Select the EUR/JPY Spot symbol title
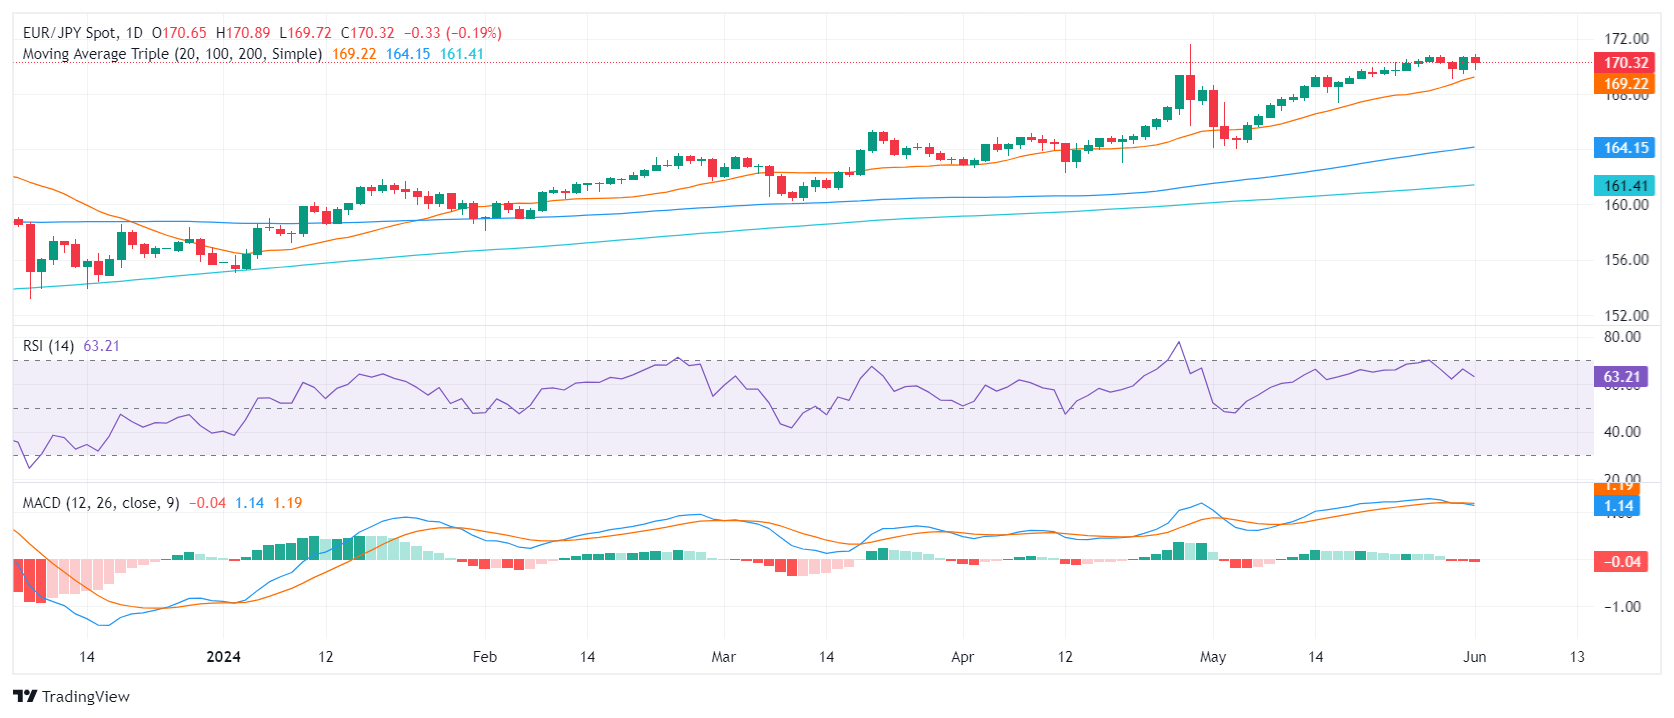Image resolution: width=1674 pixels, height=718 pixels. 69,33
